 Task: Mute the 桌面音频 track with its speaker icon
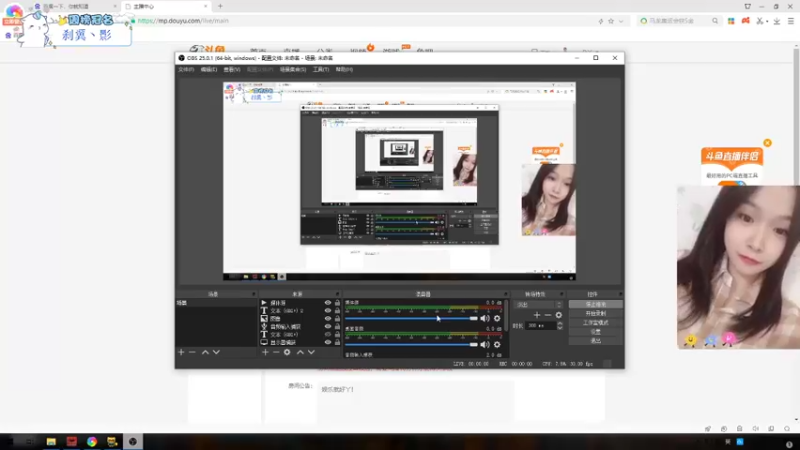click(485, 344)
